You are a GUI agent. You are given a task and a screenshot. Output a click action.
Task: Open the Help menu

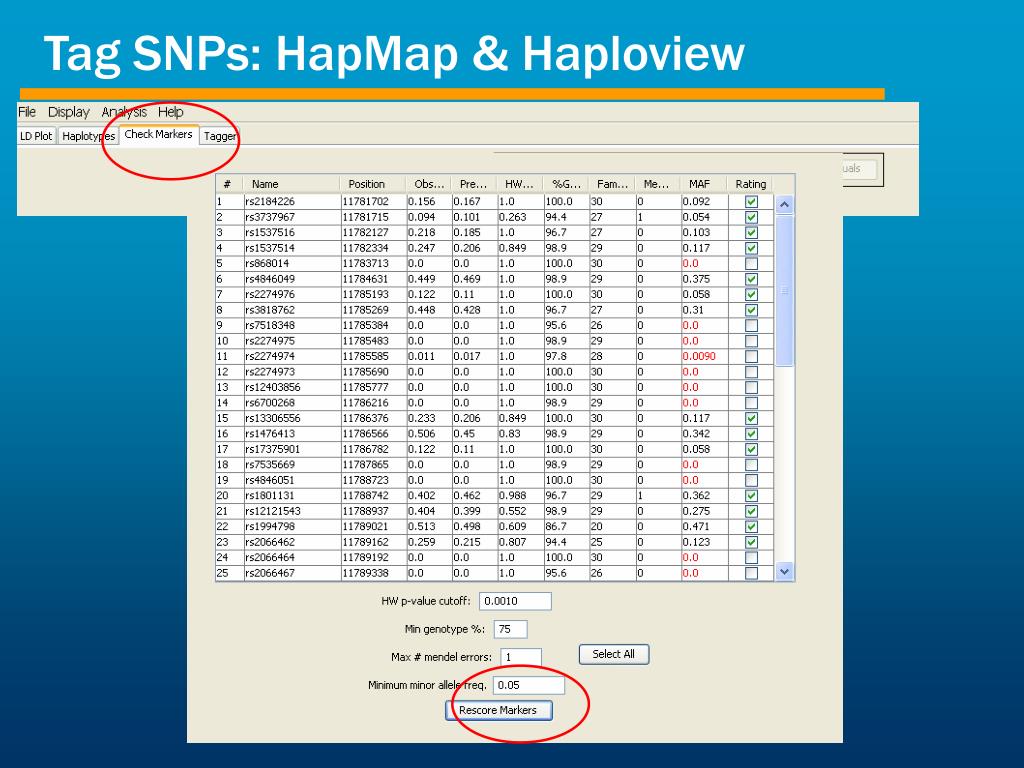tap(170, 112)
